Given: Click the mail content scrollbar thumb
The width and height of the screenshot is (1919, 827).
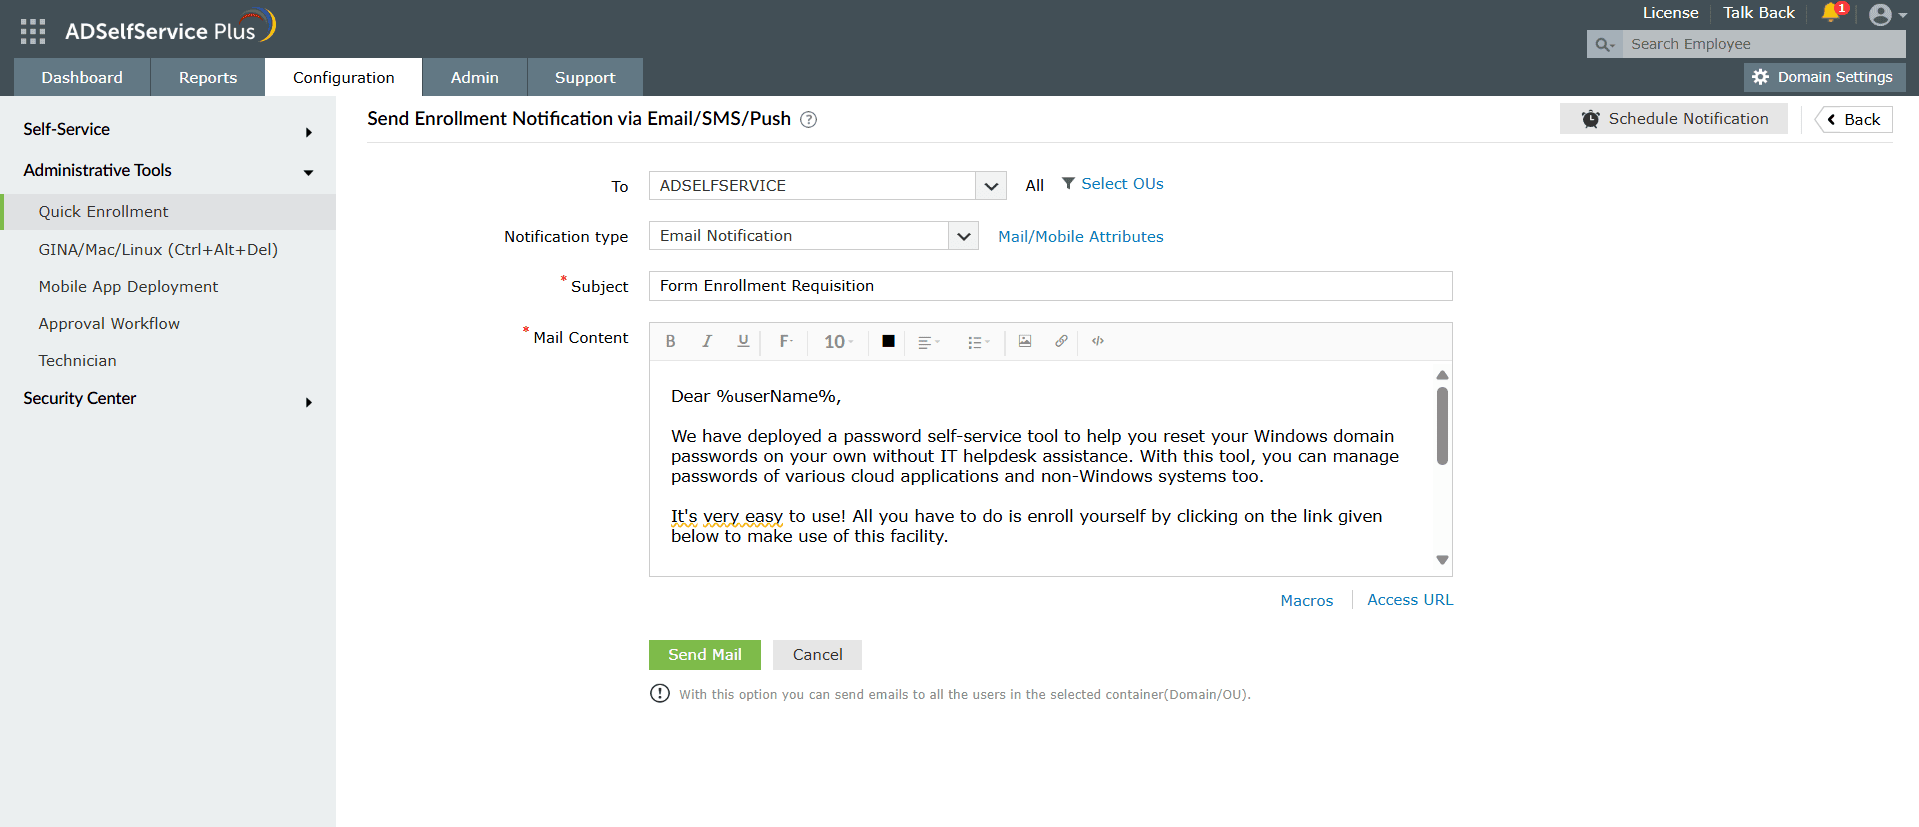Looking at the screenshot, I should 1442,426.
